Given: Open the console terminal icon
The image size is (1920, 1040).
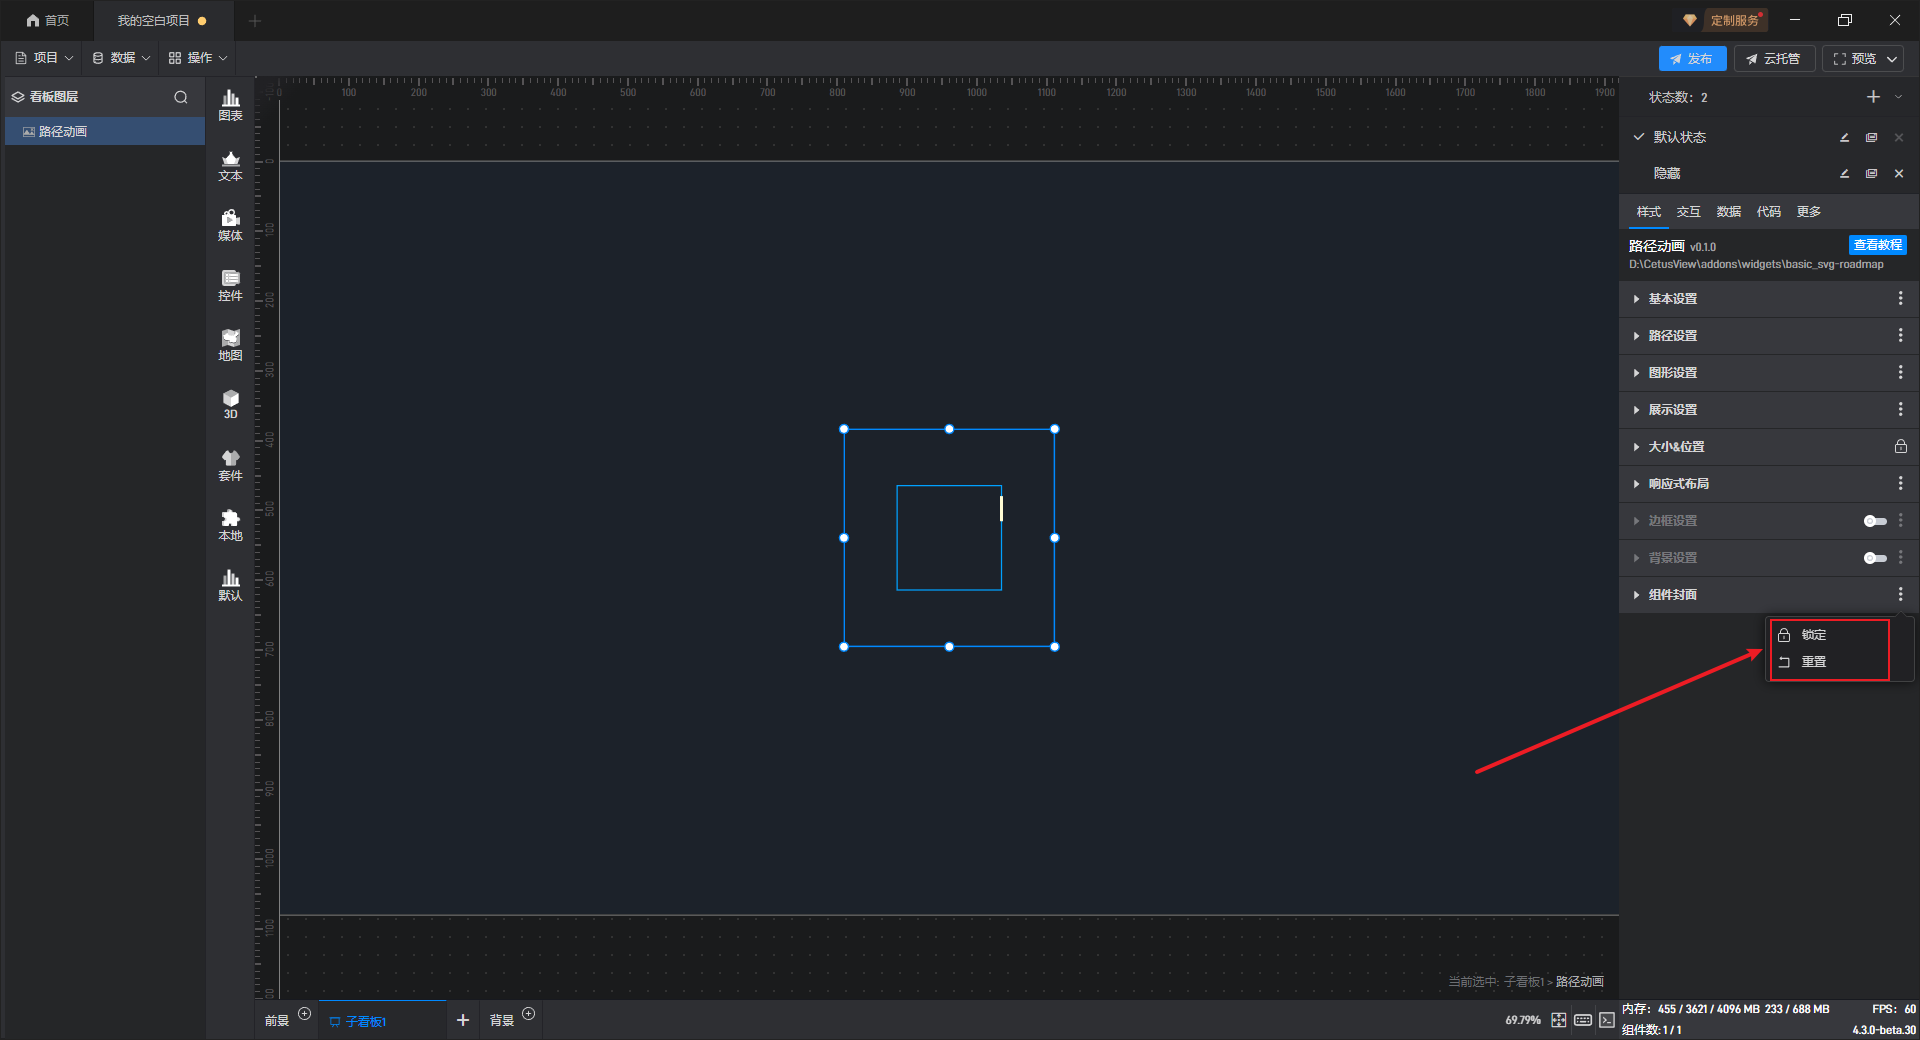Looking at the screenshot, I should (1606, 1020).
